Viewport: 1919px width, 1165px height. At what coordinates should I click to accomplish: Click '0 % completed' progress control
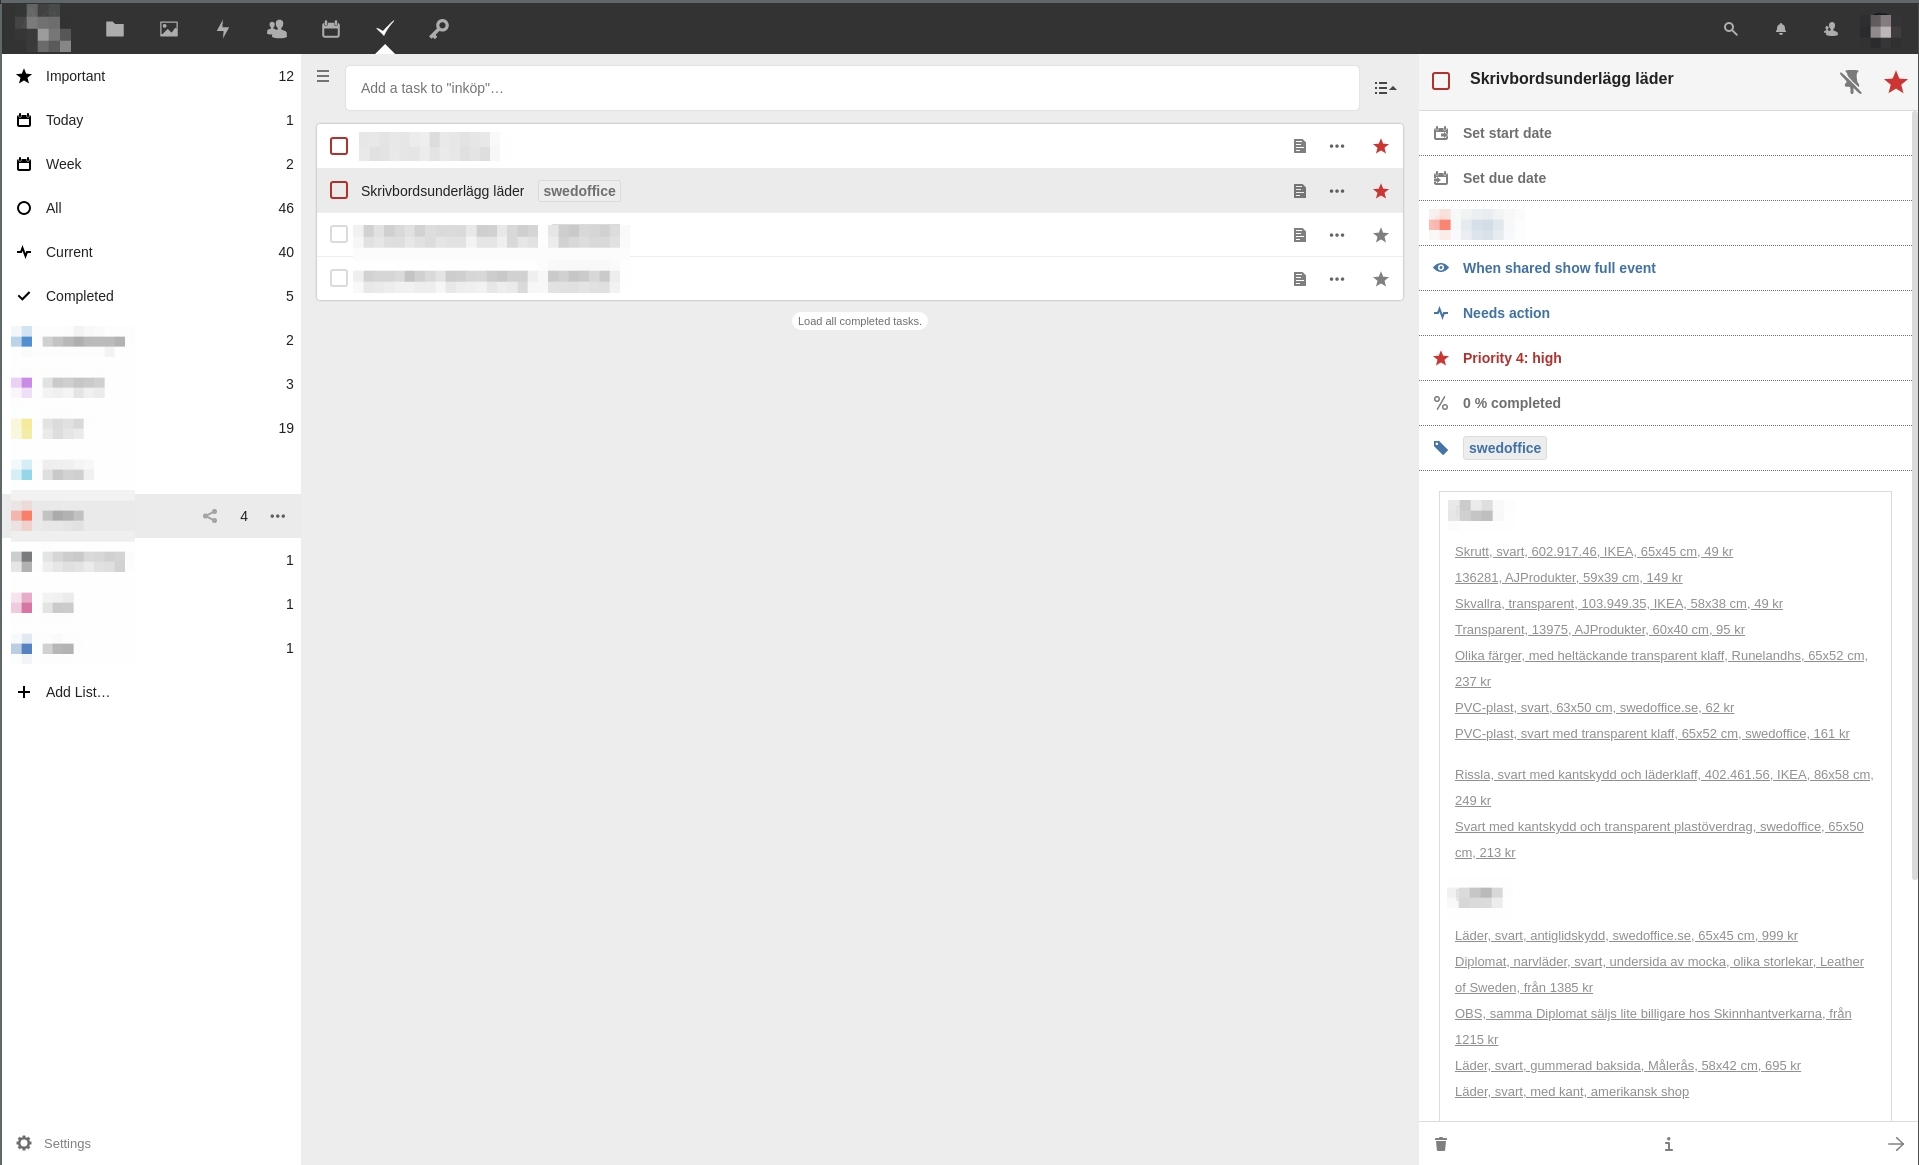coord(1510,402)
